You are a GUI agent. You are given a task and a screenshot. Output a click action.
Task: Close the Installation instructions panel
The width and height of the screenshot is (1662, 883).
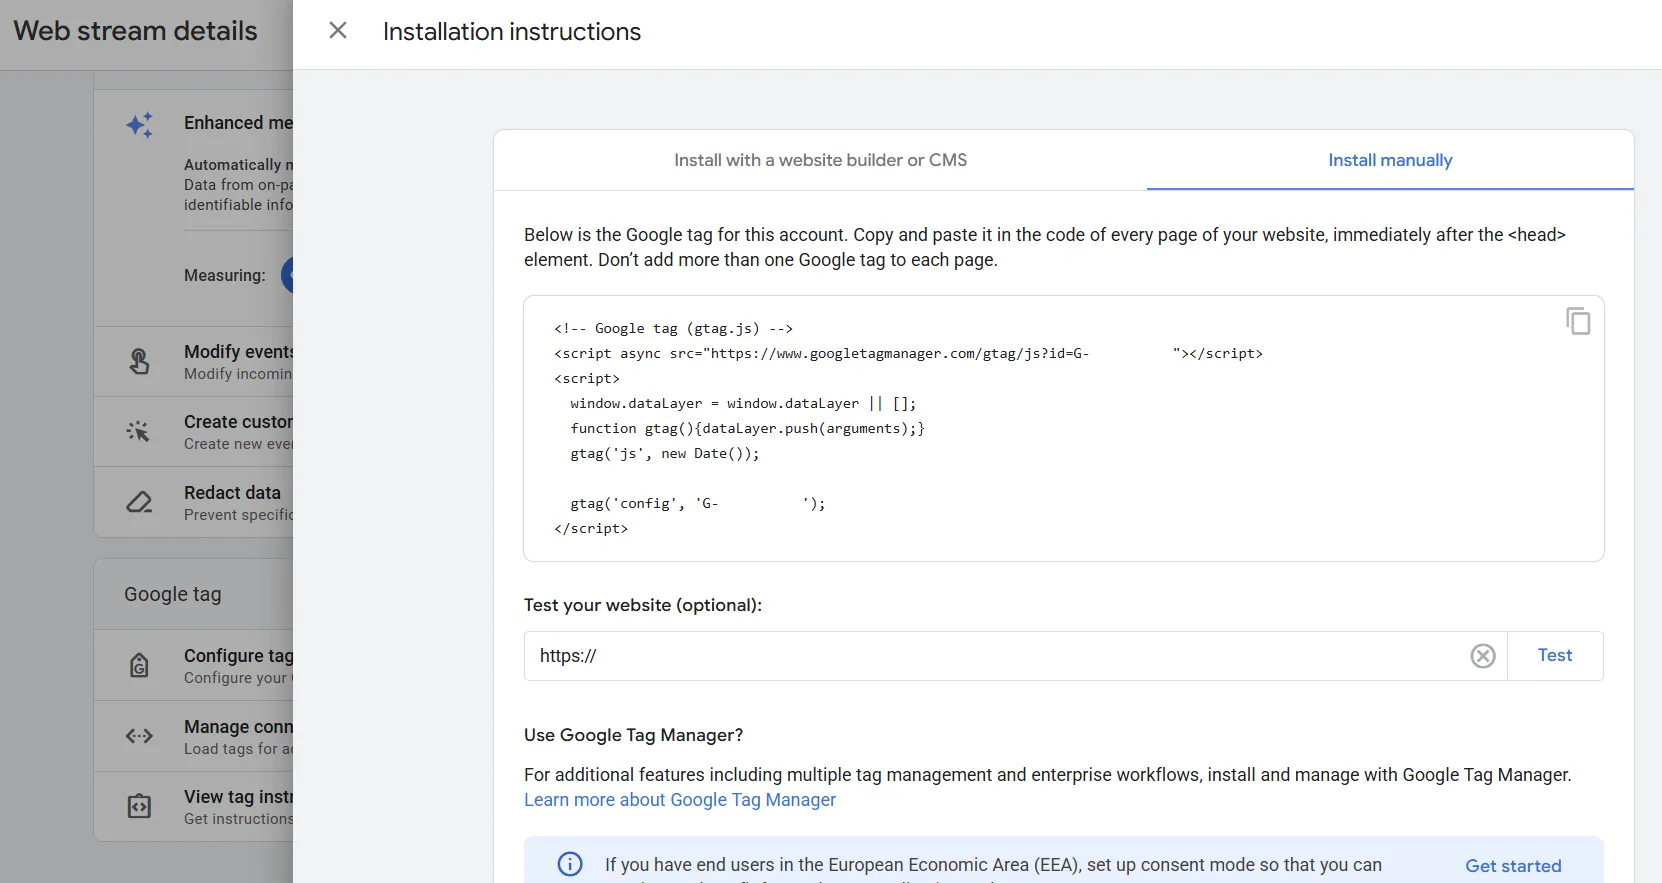(x=338, y=31)
